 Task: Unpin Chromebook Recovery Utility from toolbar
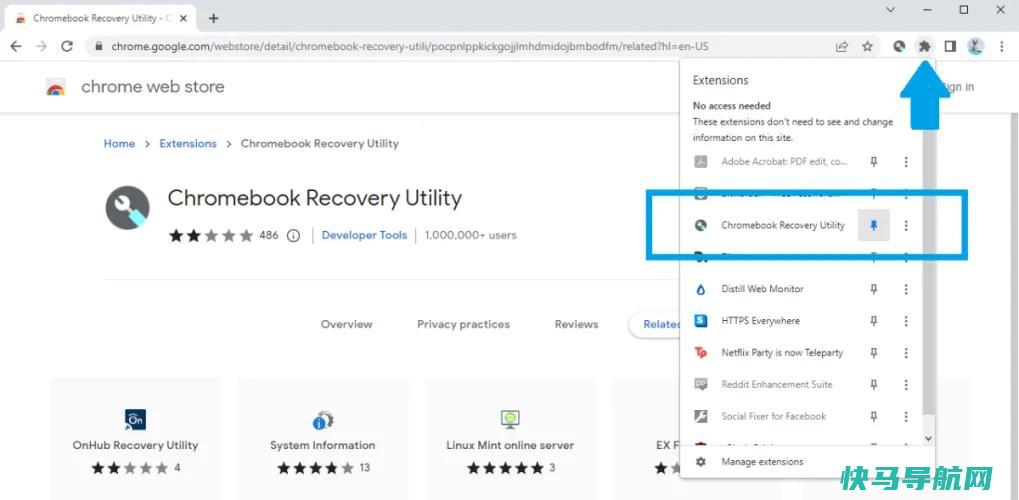tap(874, 226)
